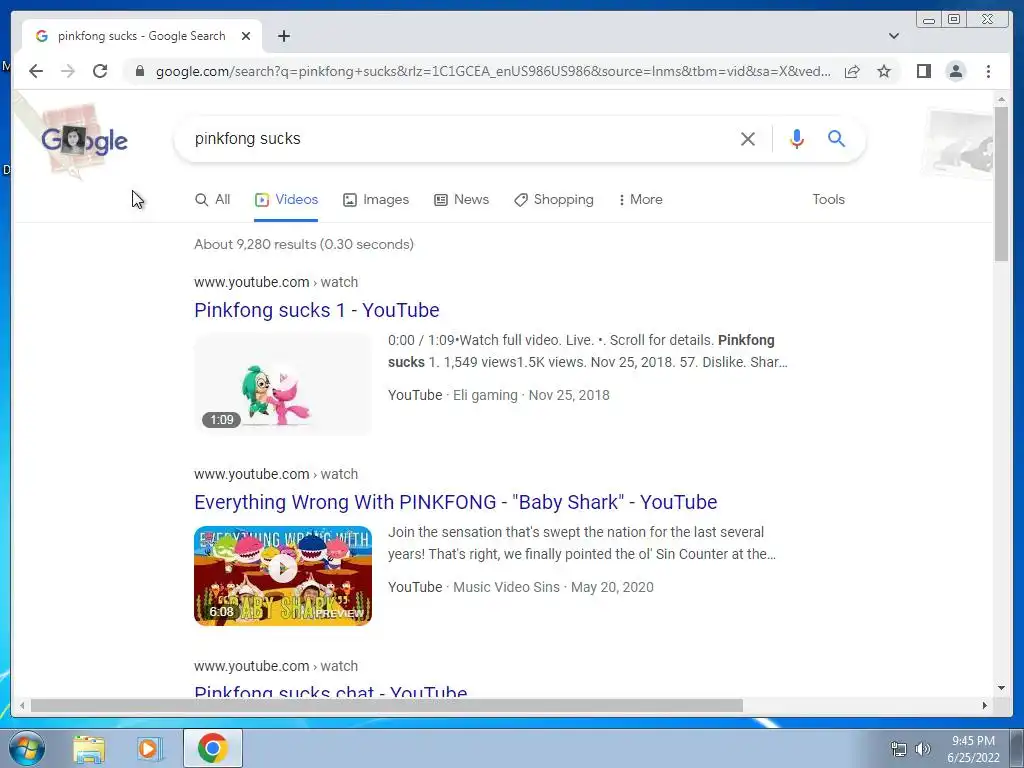Submit search with magnifier icon
The height and width of the screenshot is (768, 1024).
[837, 138]
